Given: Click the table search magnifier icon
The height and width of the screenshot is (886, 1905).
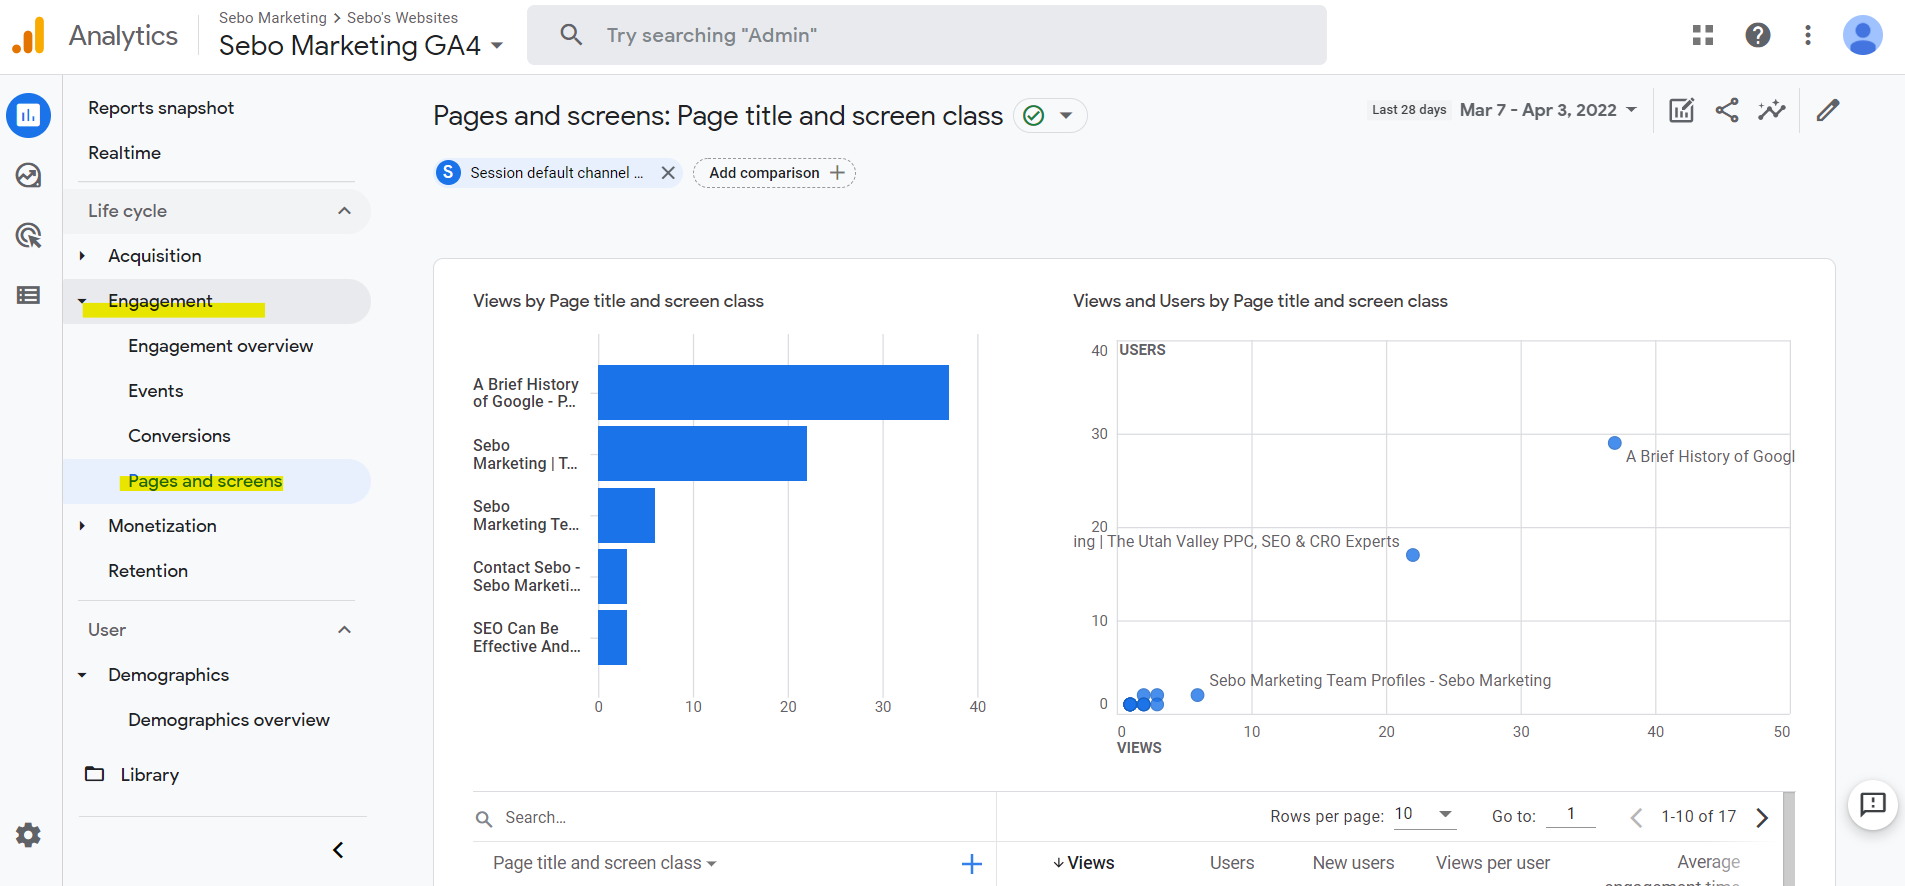Looking at the screenshot, I should point(484,819).
